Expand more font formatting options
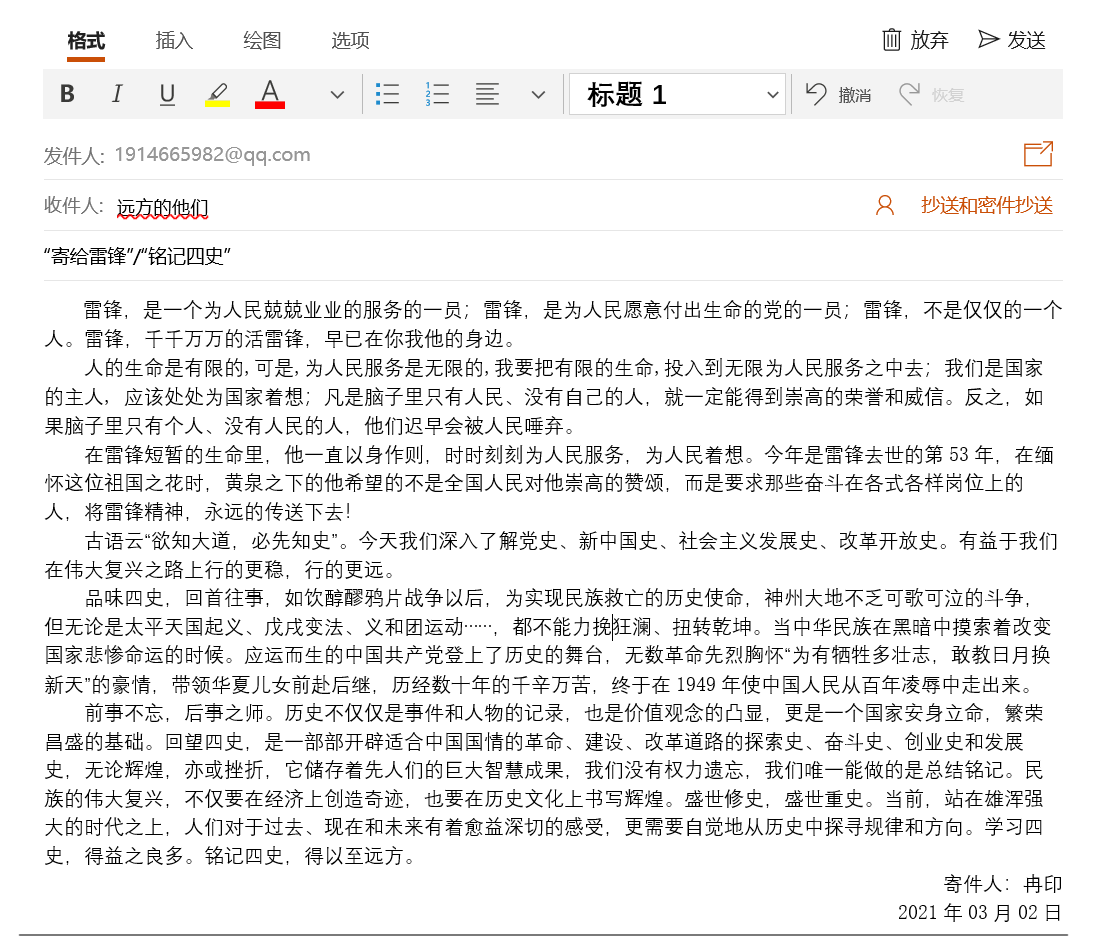The image size is (1095, 937). point(337,95)
